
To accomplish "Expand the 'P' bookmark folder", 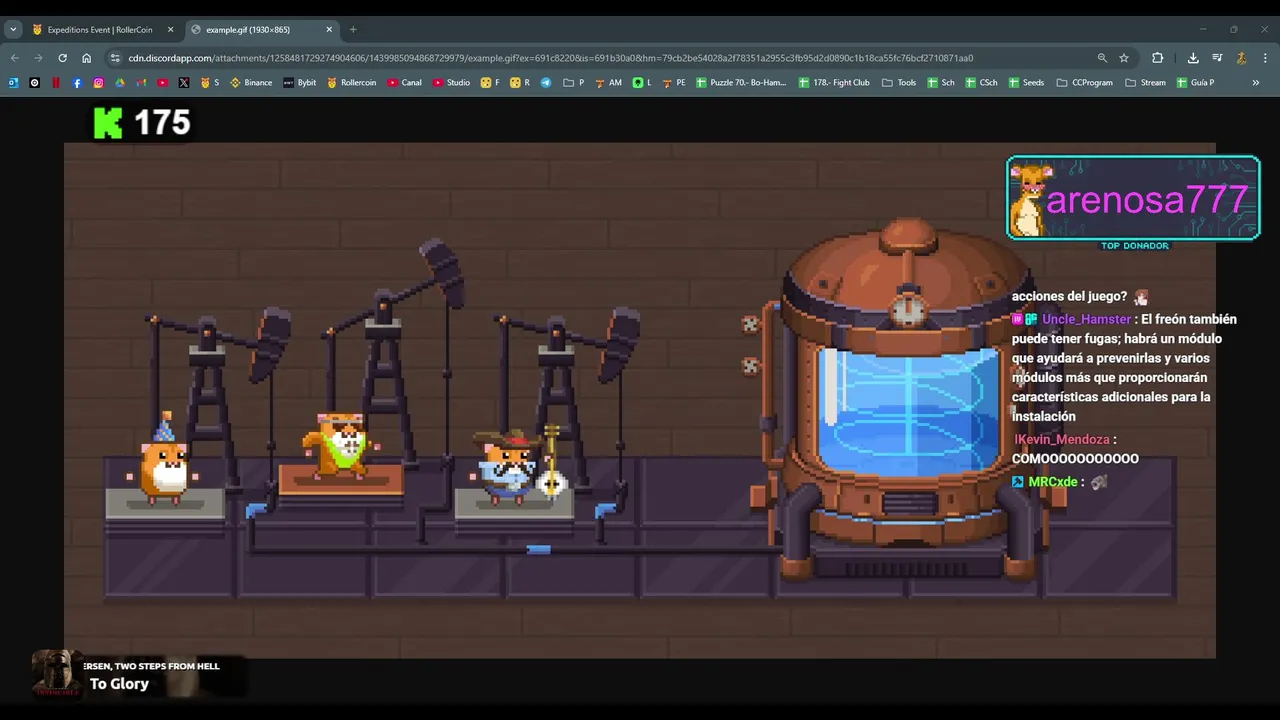I will (x=574, y=83).
